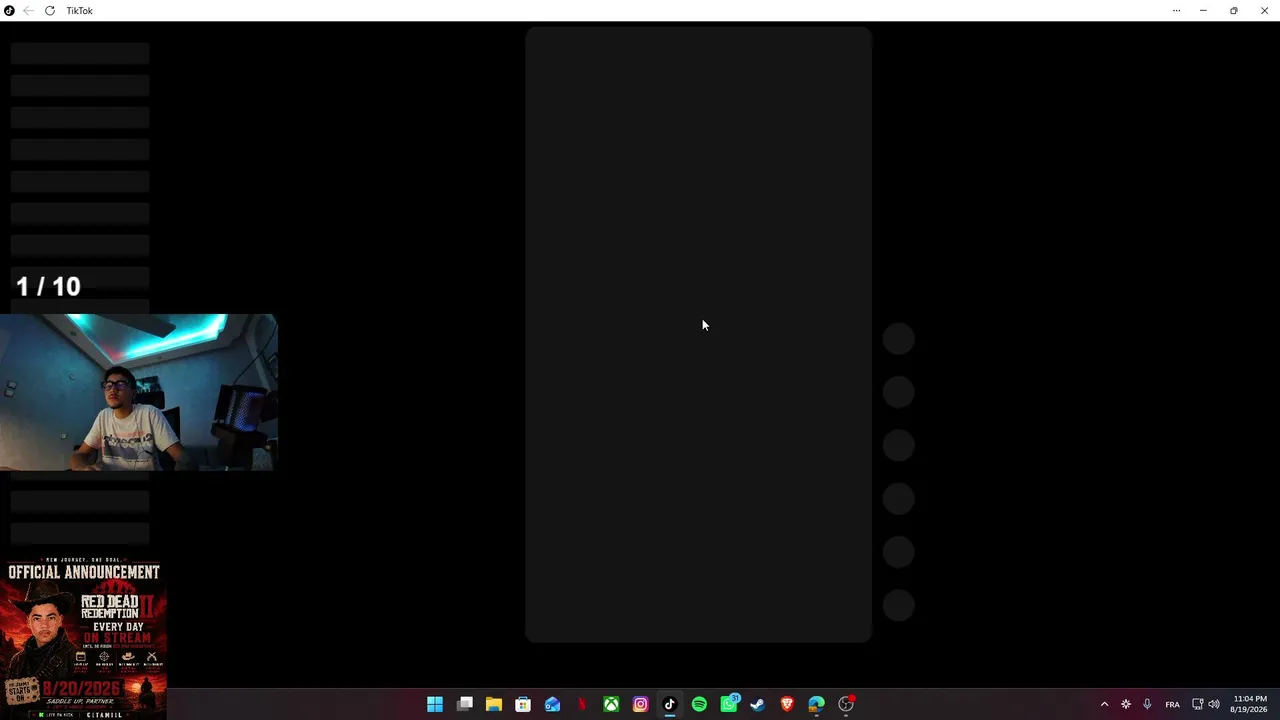Launch Netflix from the taskbar
Viewport: 1280px width, 720px height.
coord(582,704)
